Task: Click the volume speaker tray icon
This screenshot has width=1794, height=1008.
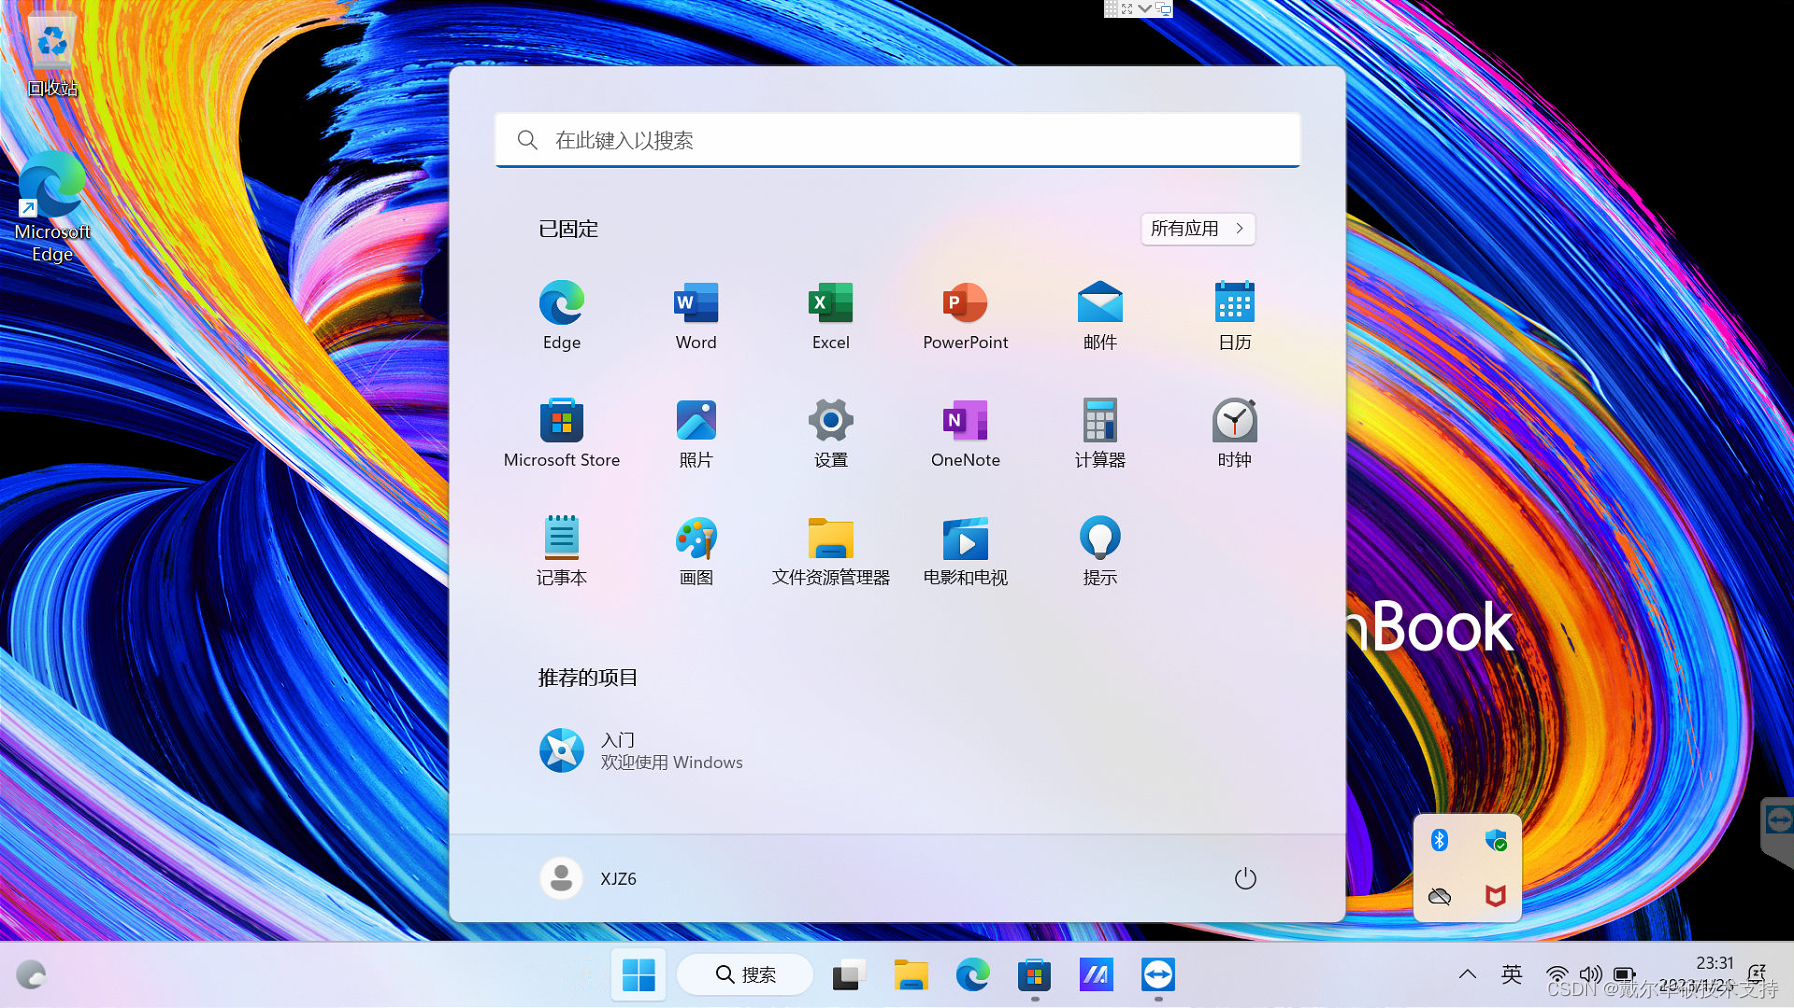Action: coord(1590,974)
